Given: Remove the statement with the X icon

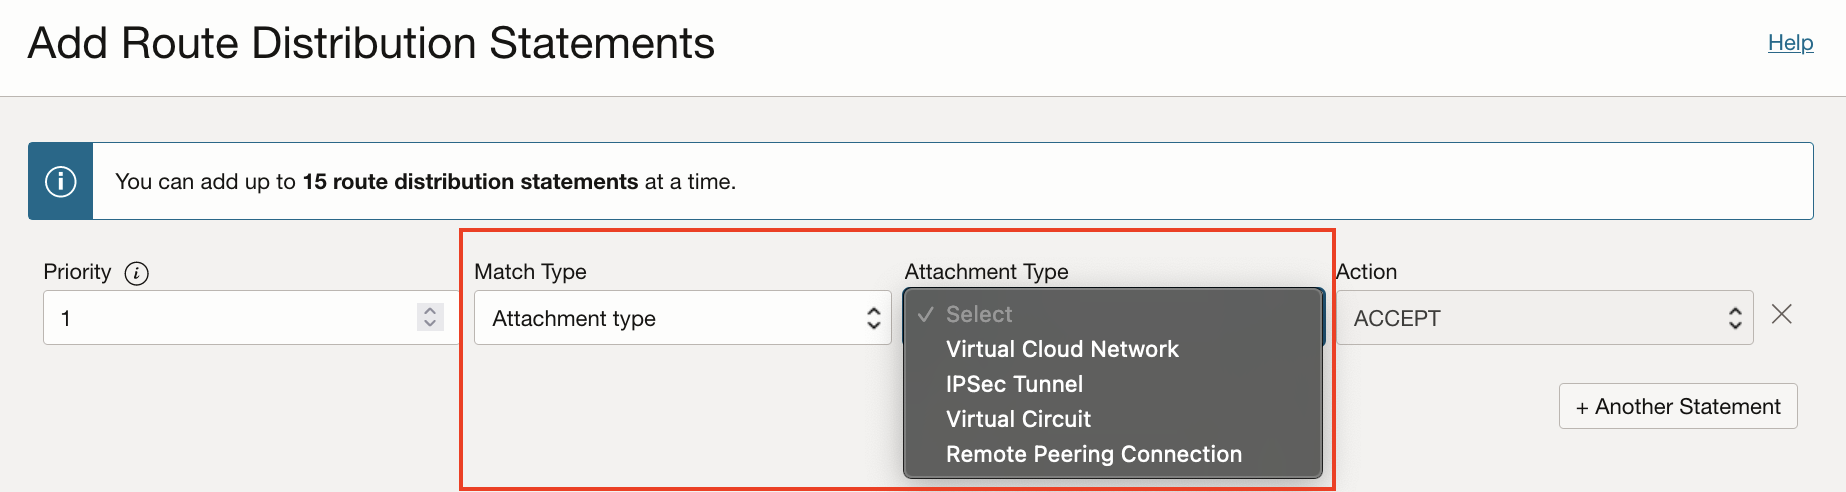Looking at the screenshot, I should point(1781,315).
